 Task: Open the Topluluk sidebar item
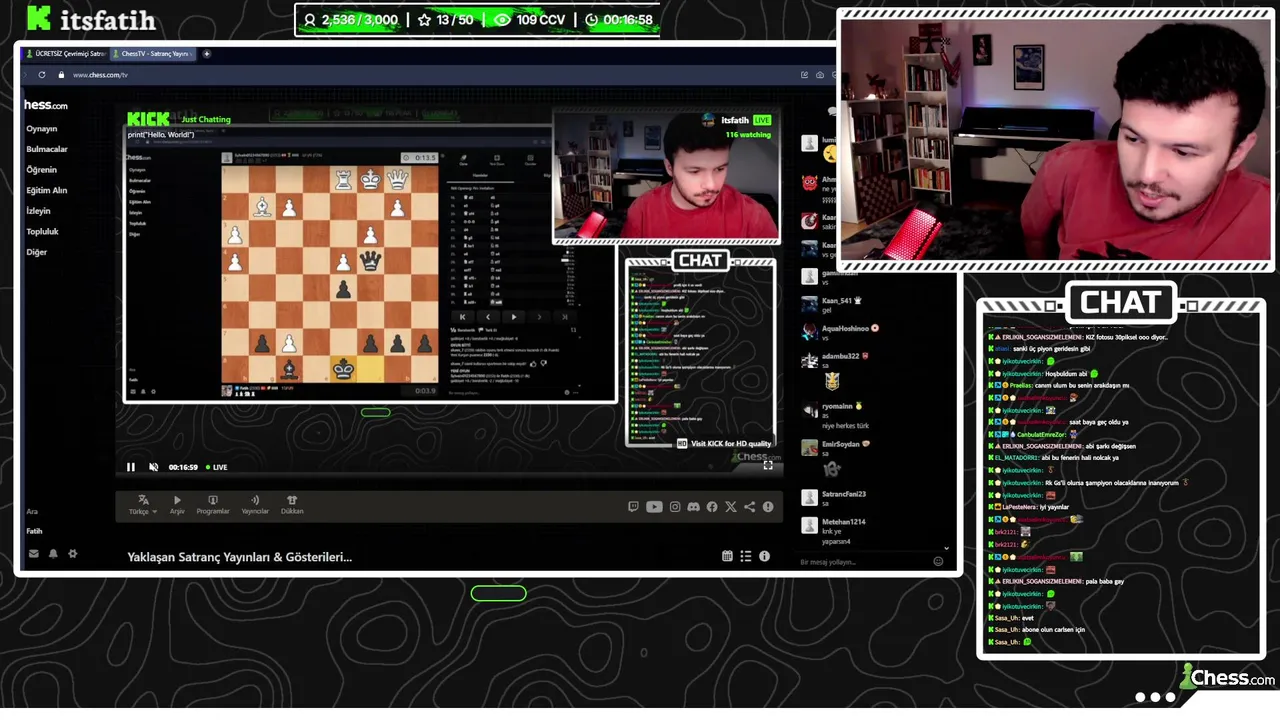tap(42, 231)
